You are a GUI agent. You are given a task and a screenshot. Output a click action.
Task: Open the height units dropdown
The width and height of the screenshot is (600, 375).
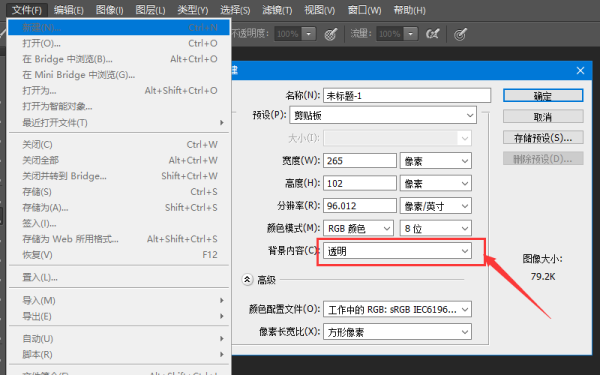pos(435,184)
